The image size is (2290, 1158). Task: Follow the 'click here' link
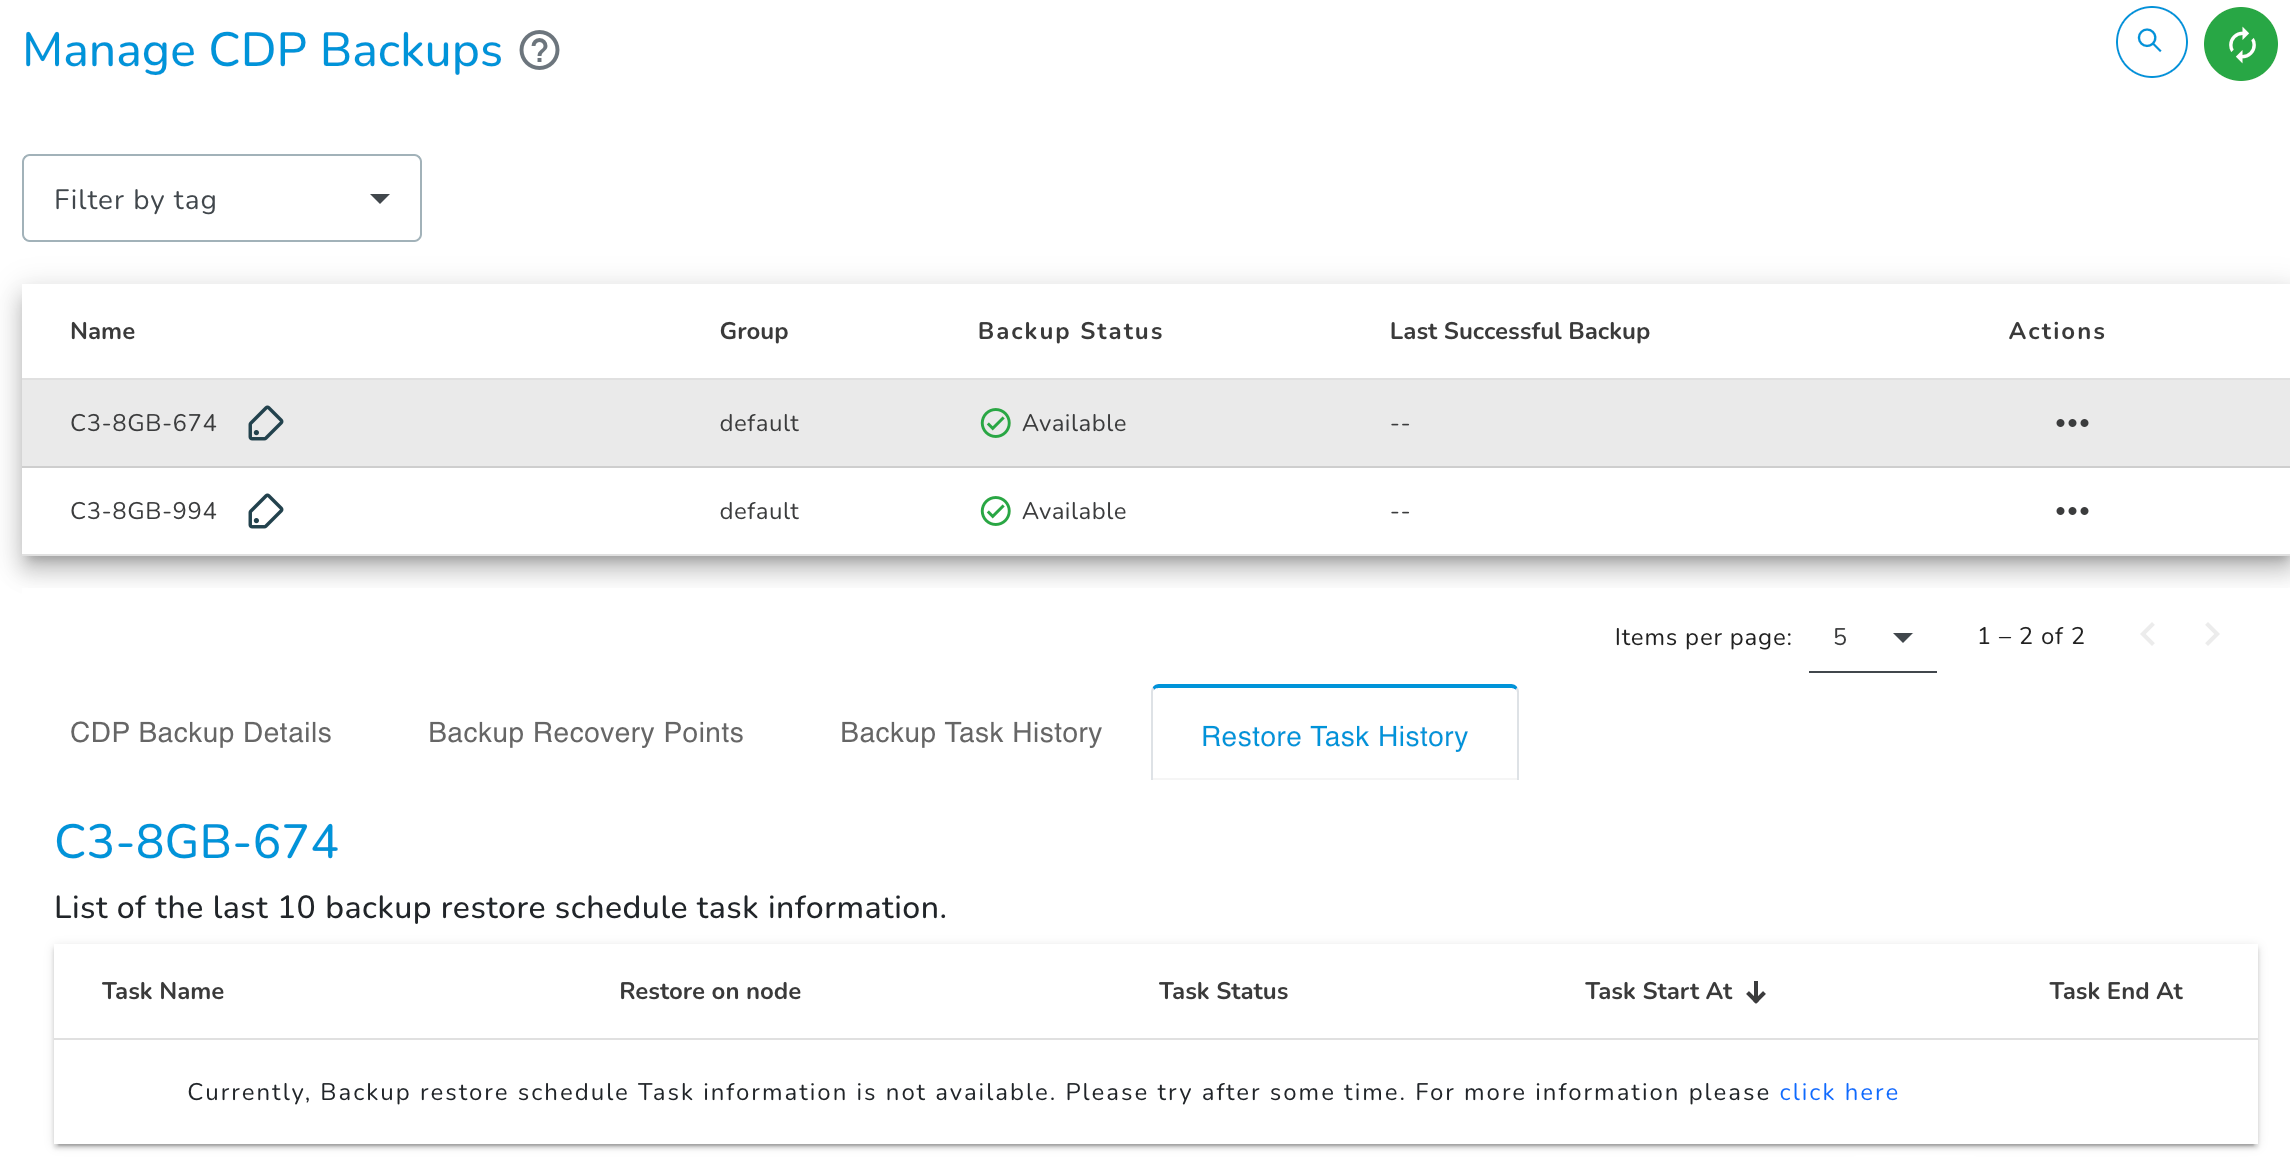pyautogui.click(x=1838, y=1092)
